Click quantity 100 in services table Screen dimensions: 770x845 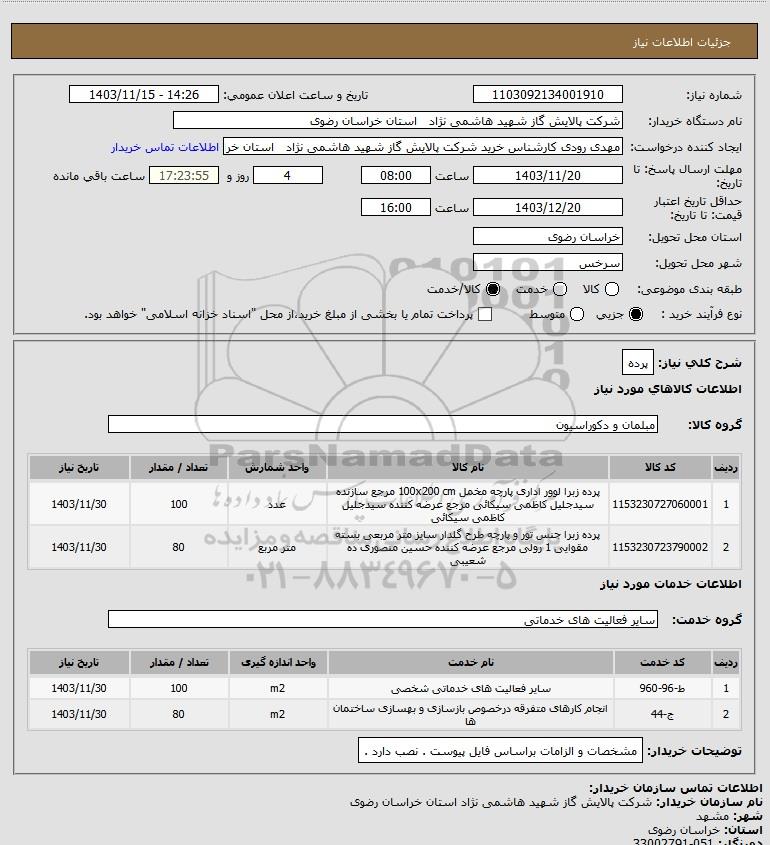pyautogui.click(x=178, y=688)
